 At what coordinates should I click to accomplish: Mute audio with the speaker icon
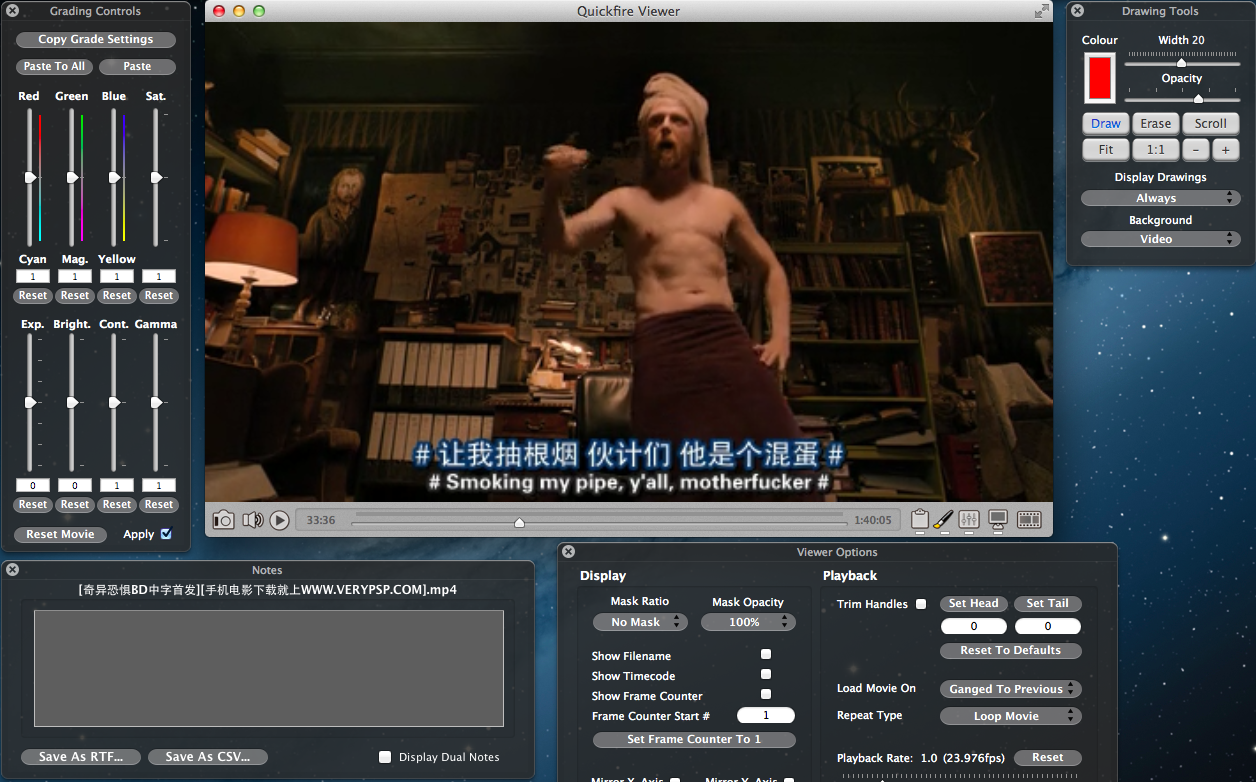(252, 520)
